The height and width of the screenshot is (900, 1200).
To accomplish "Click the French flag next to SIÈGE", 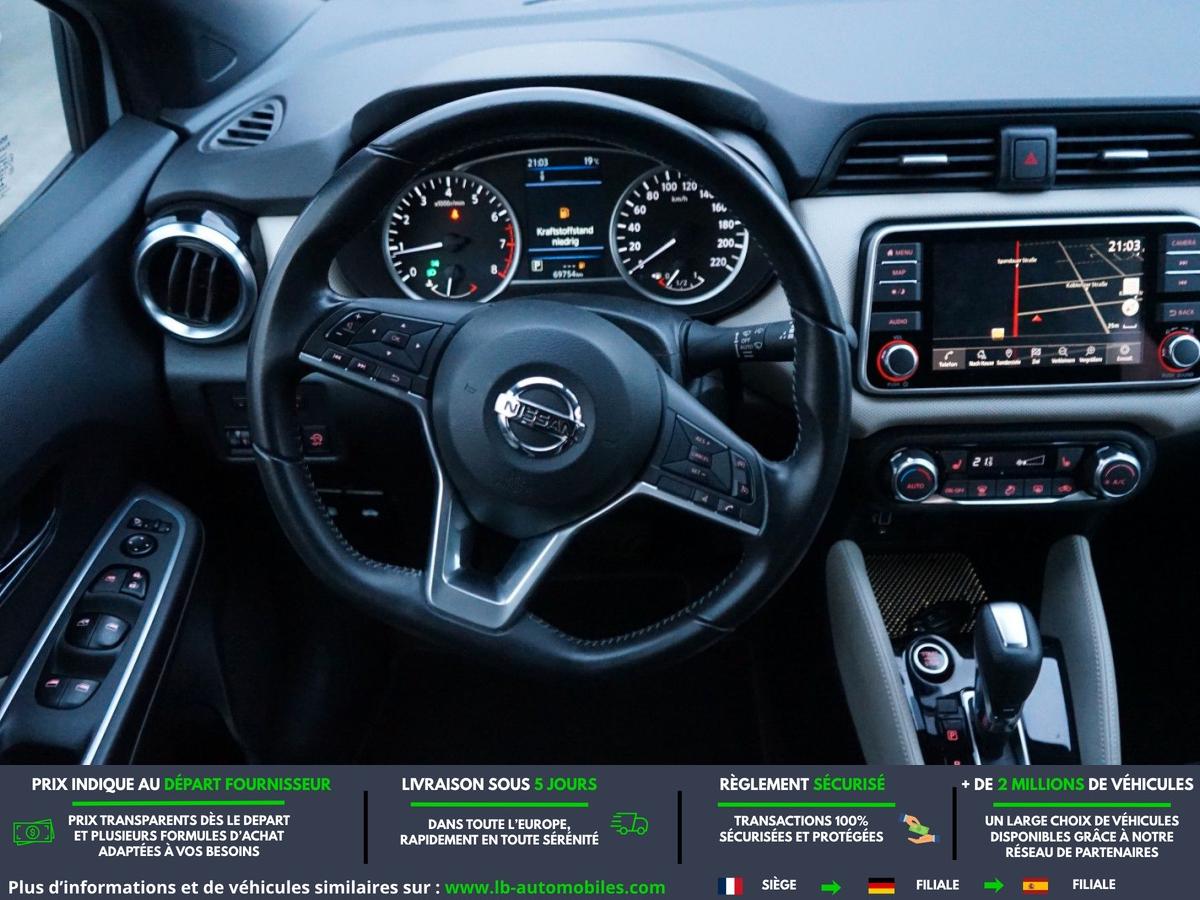I will pyautogui.click(x=730, y=885).
